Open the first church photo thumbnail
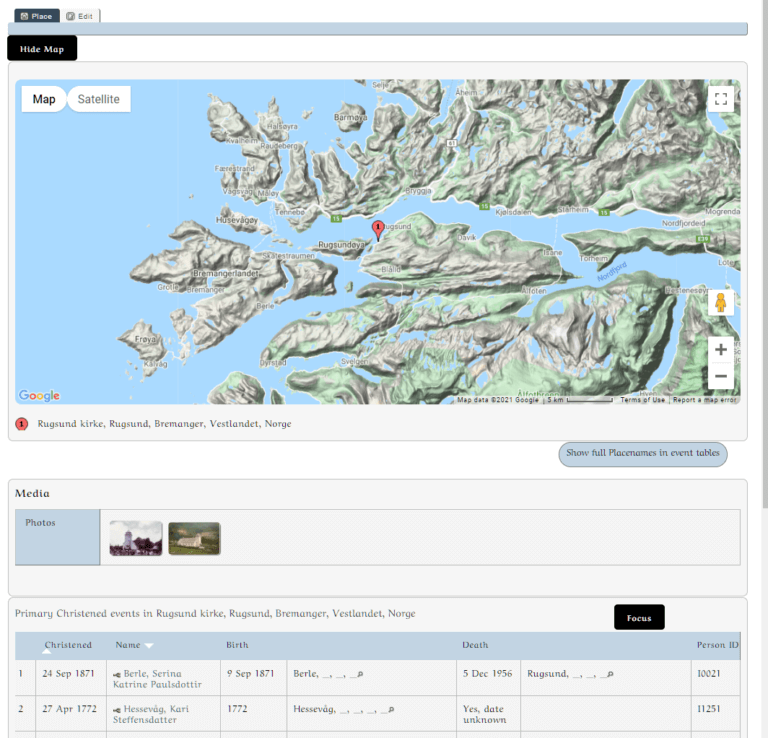Viewport: 768px width, 738px height. (136, 538)
